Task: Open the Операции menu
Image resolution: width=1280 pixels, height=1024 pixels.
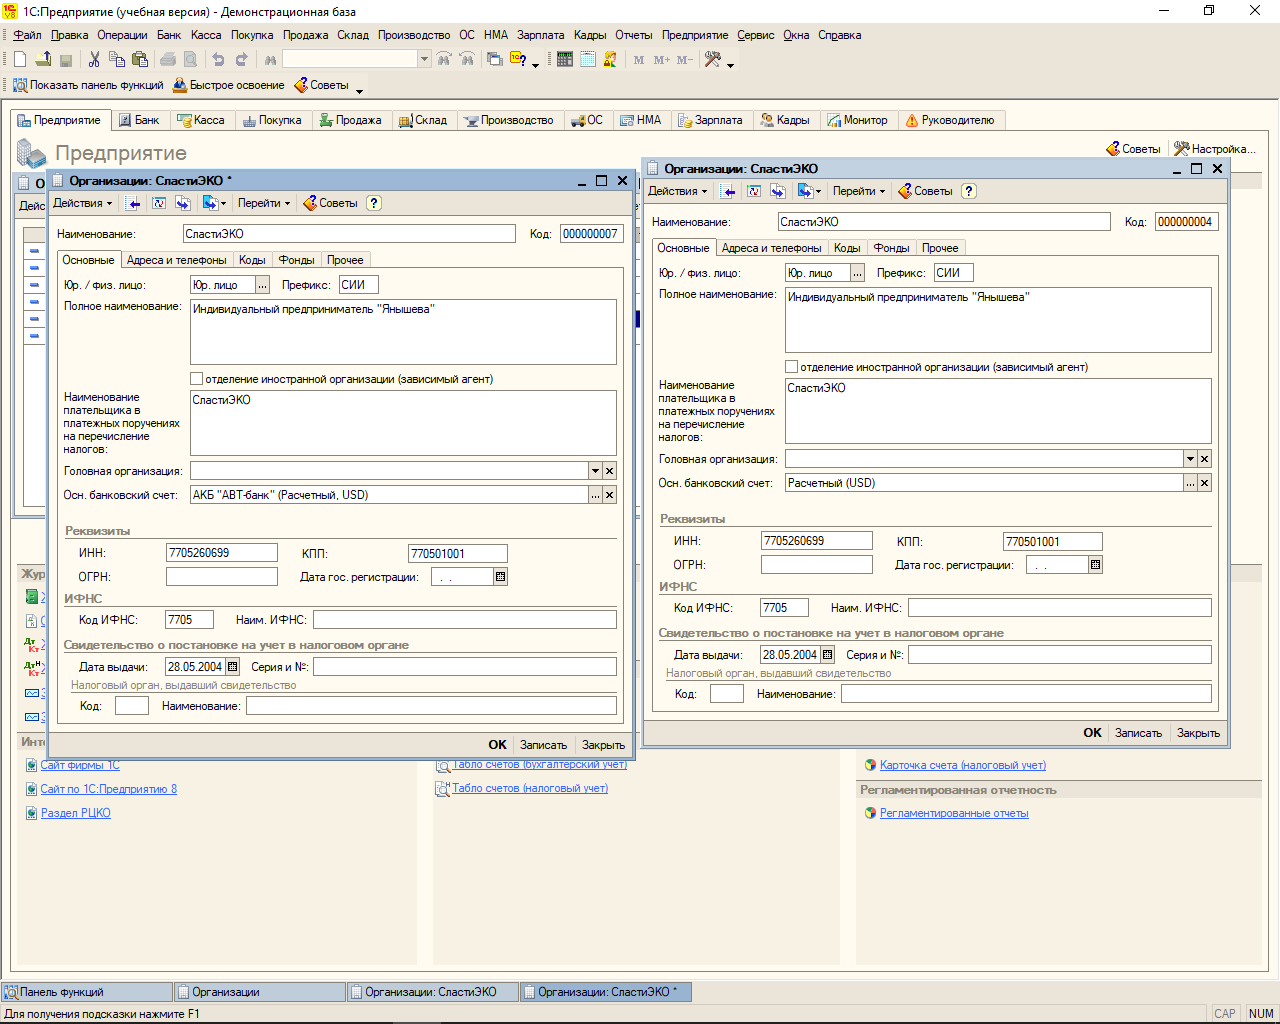Action: [122, 35]
